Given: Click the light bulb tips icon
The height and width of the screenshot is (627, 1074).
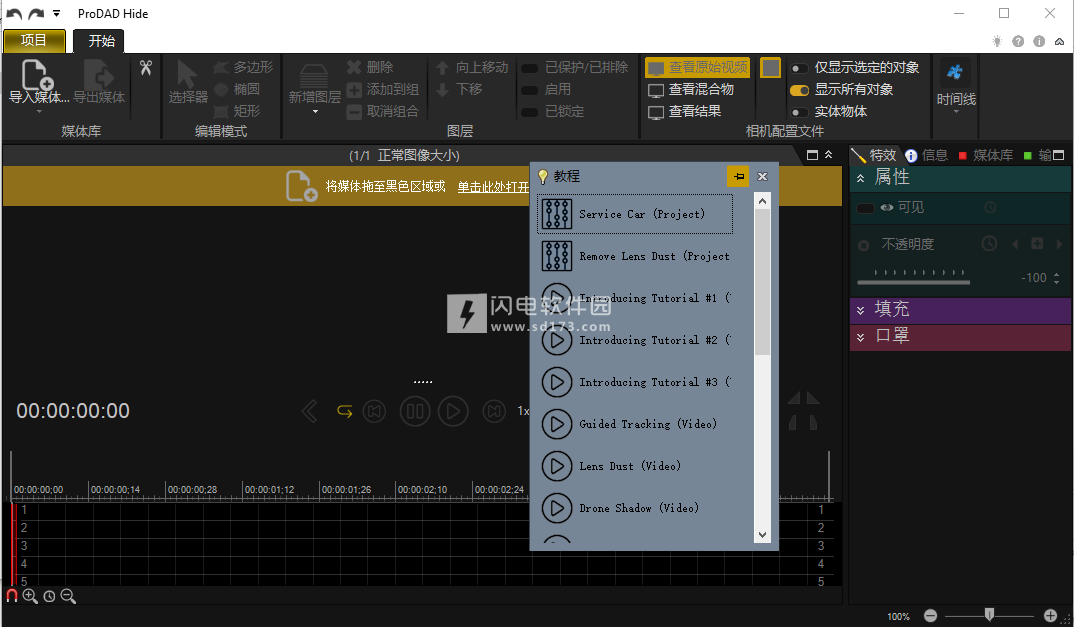Looking at the screenshot, I should point(997,41).
